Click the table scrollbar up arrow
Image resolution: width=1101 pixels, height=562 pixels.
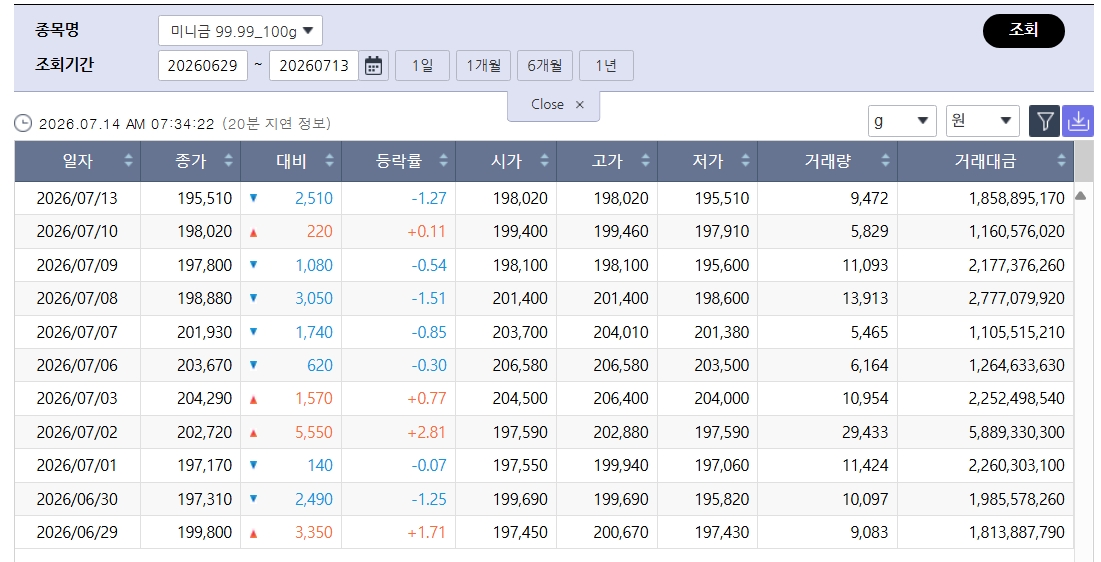[1081, 195]
